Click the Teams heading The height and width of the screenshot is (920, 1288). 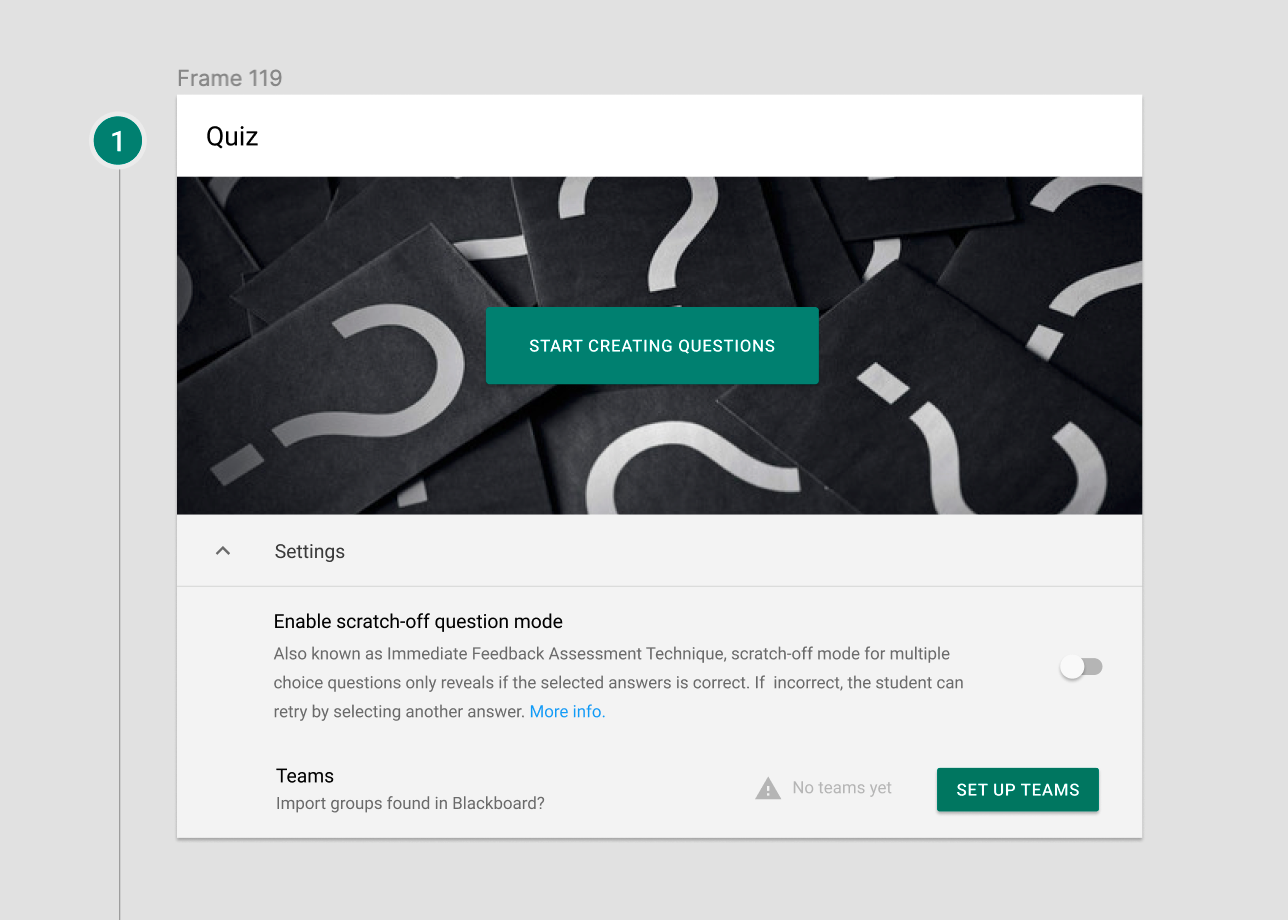(305, 776)
